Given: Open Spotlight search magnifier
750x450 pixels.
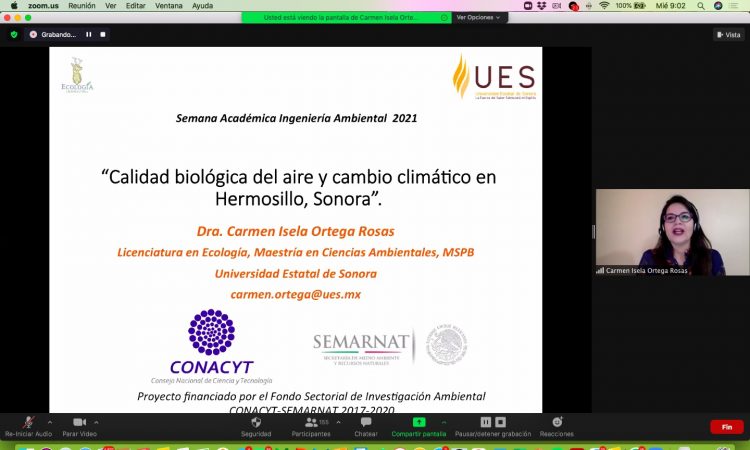Looking at the screenshot, I should click(x=701, y=6).
